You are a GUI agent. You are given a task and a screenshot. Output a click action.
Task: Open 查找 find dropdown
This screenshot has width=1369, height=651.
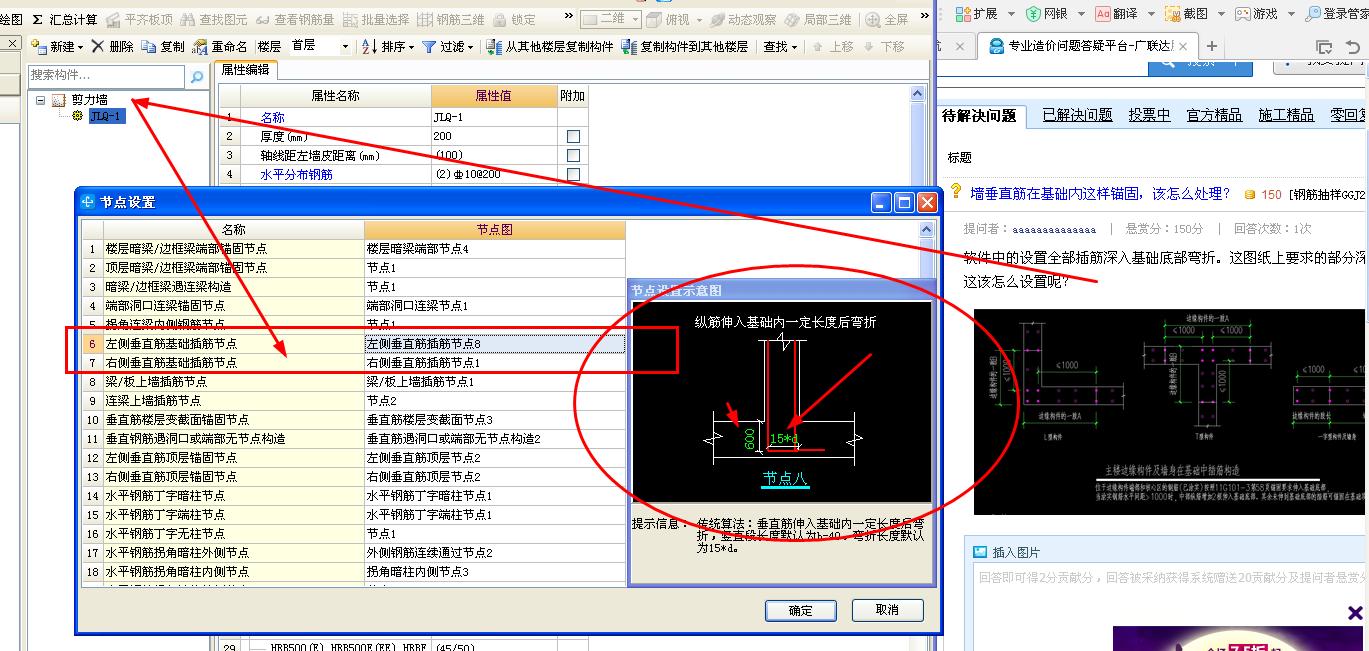(x=780, y=46)
